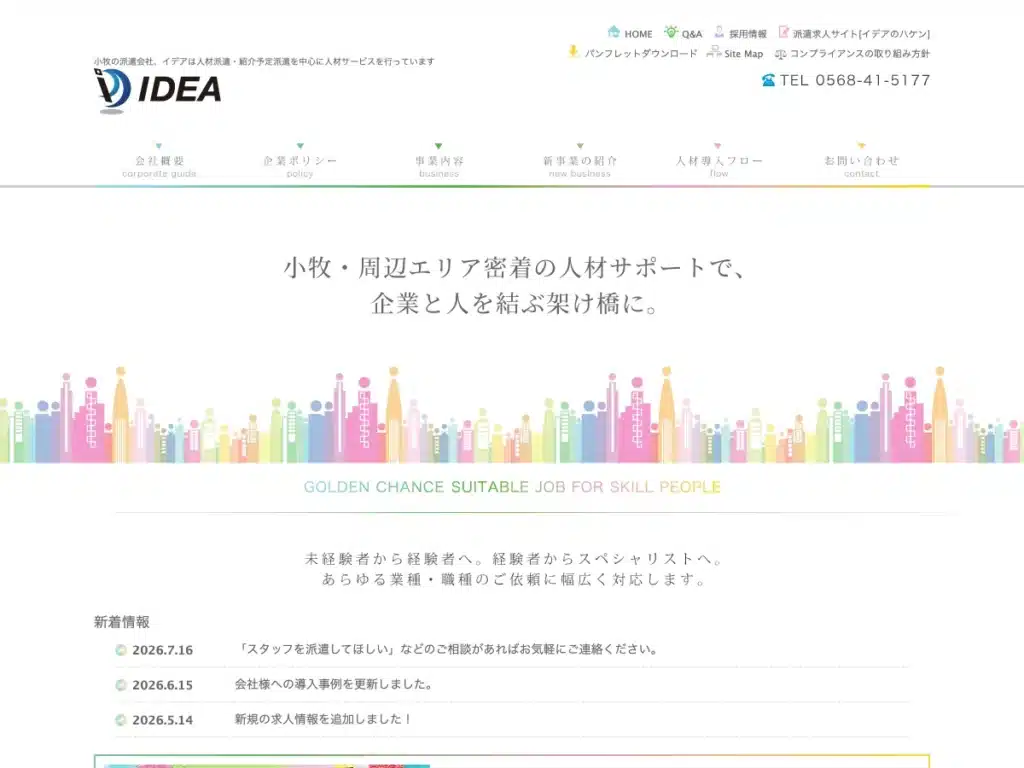
Task: Open 人材導入フロー flow menu
Action: pos(719,166)
